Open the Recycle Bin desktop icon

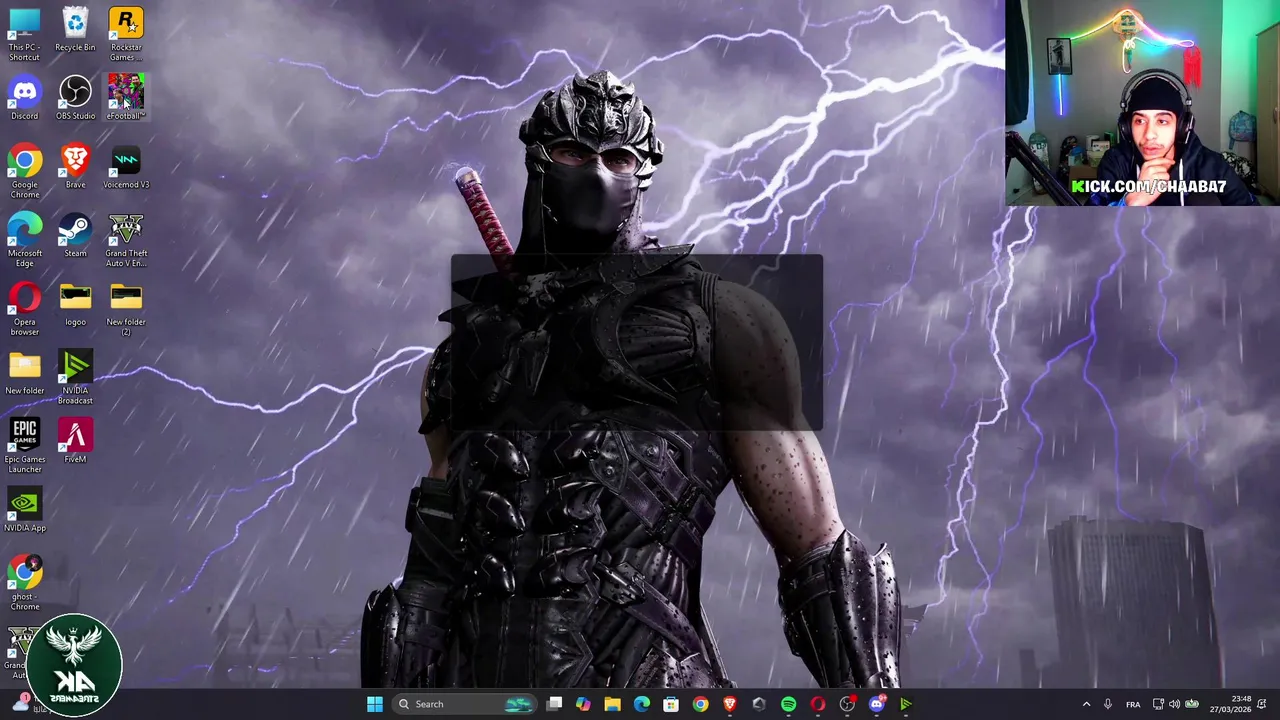point(75,29)
